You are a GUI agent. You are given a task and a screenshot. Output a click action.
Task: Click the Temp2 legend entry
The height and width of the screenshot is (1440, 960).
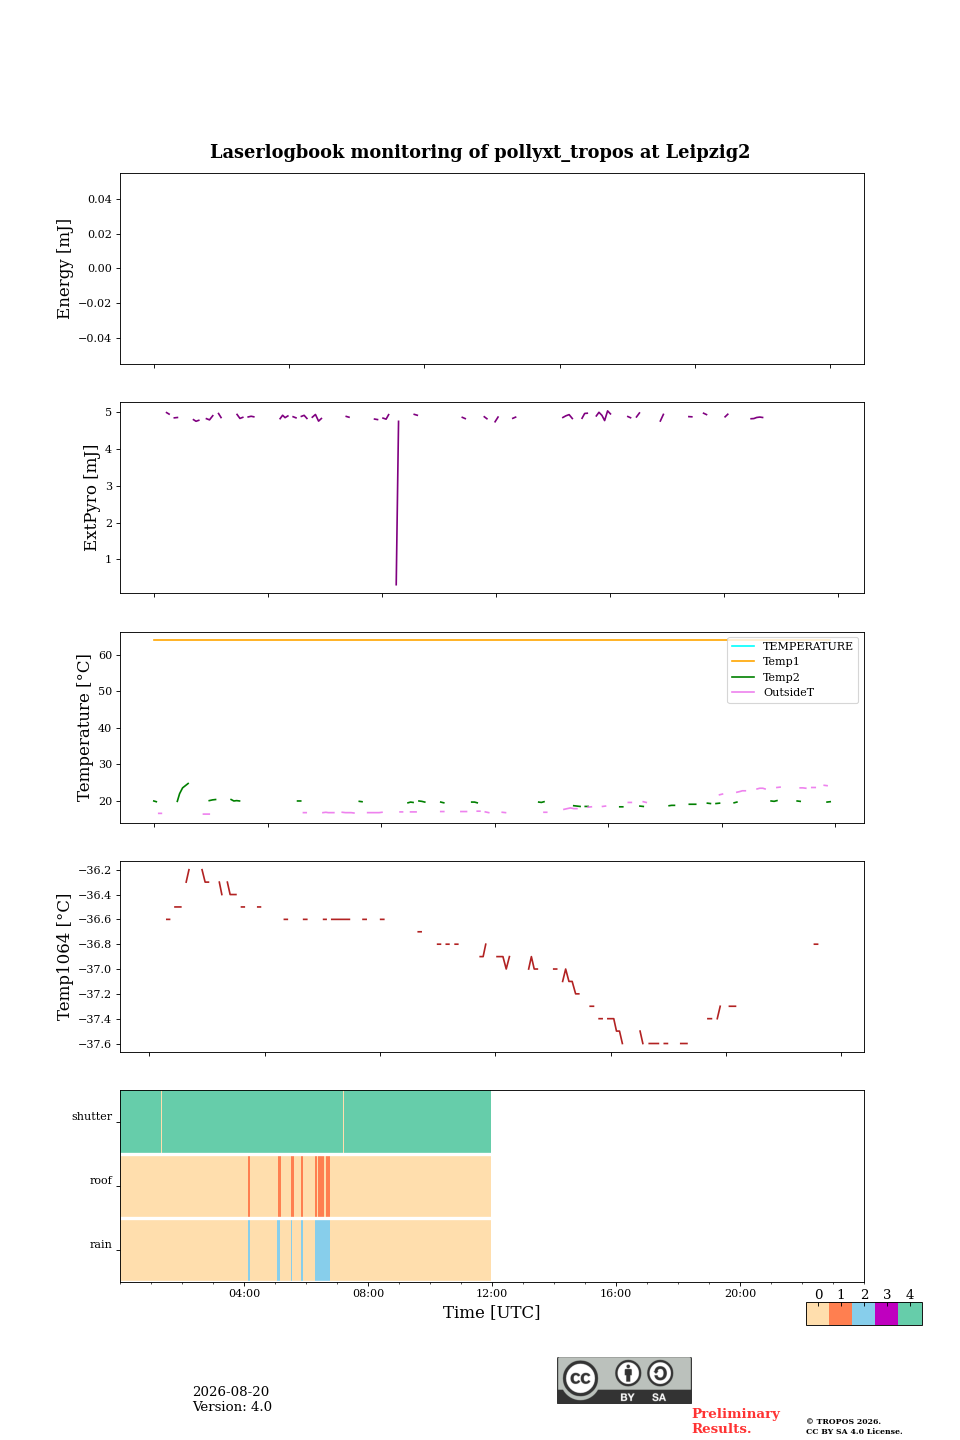[766, 677]
